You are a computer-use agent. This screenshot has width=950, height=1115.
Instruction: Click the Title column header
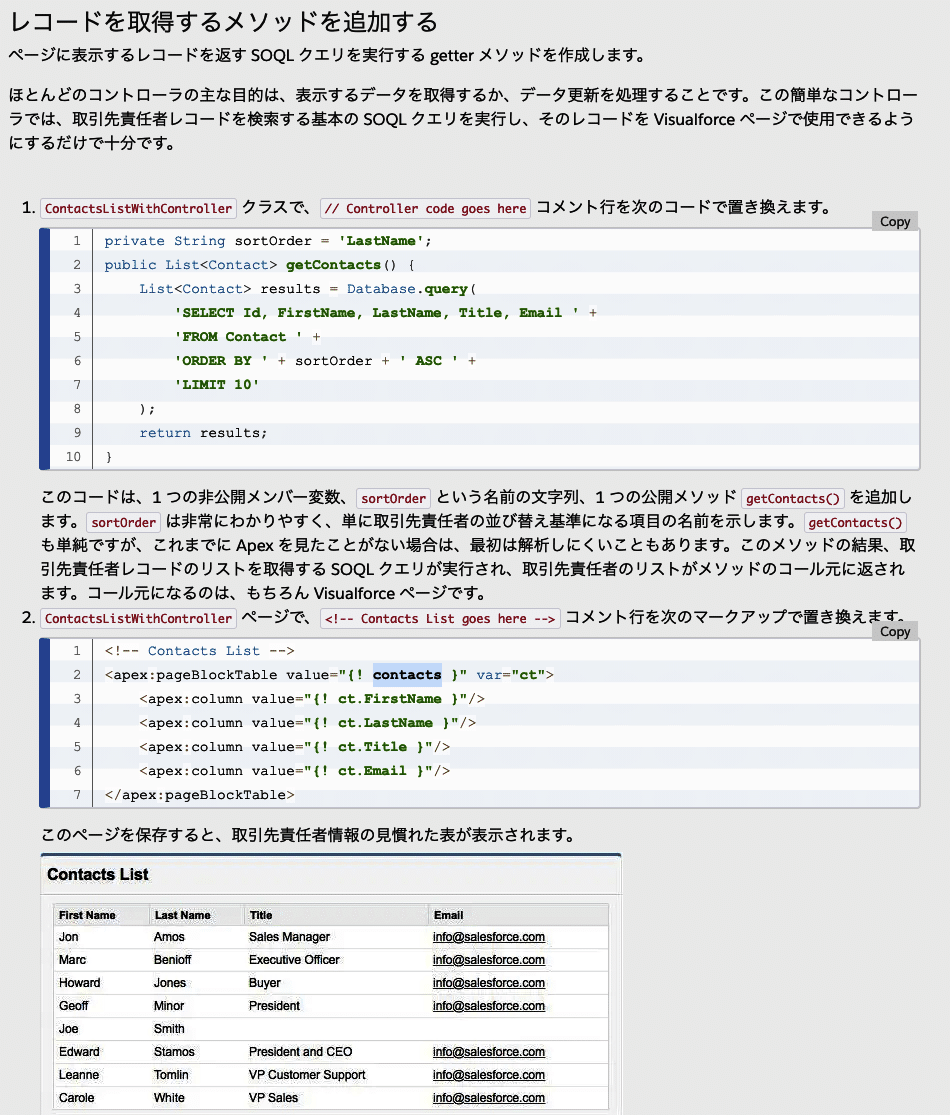pos(260,915)
